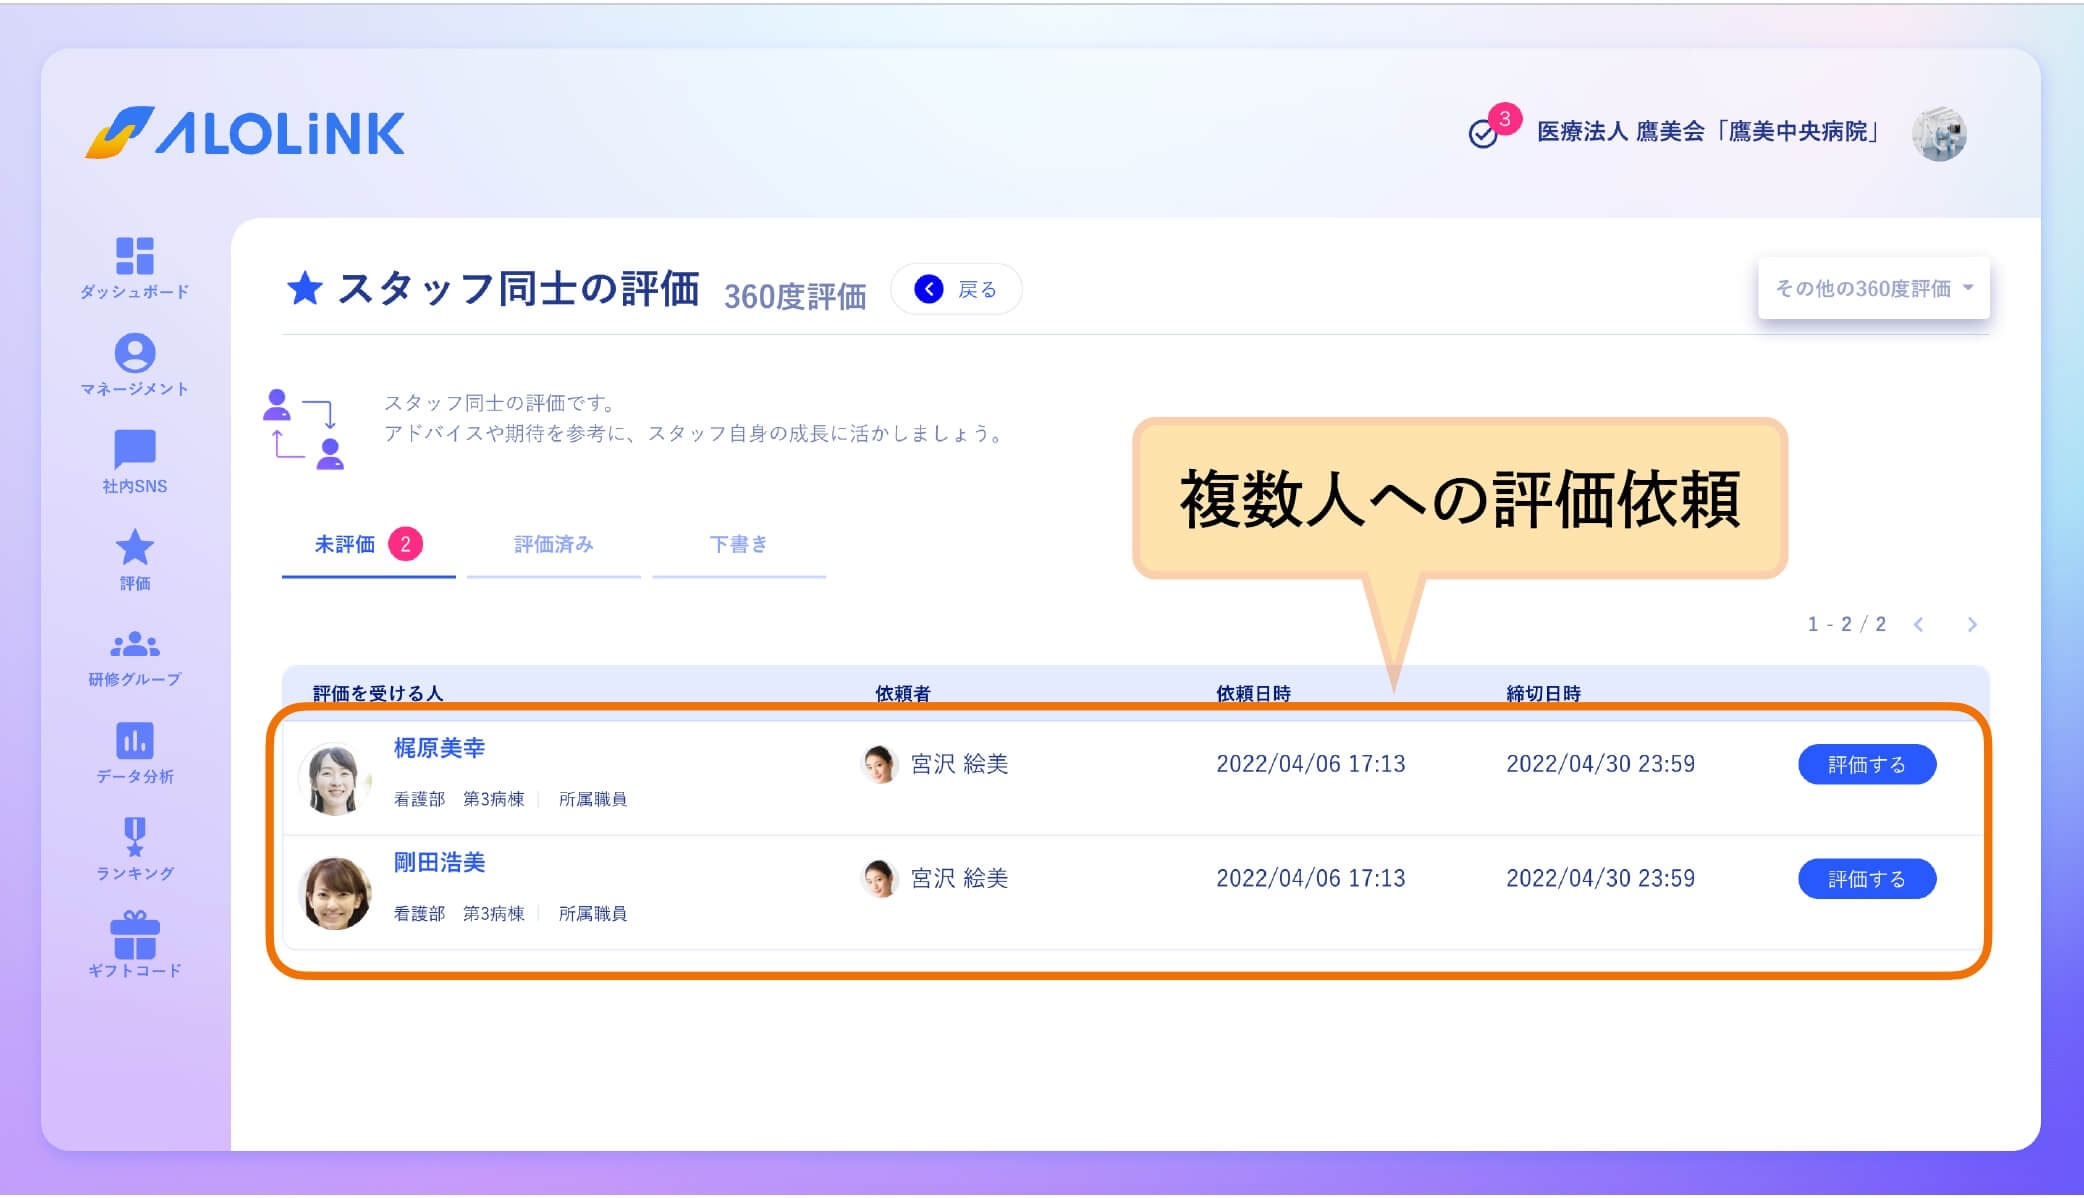Click the next page arrow
The height and width of the screenshot is (1198, 2084).
tap(1971, 623)
